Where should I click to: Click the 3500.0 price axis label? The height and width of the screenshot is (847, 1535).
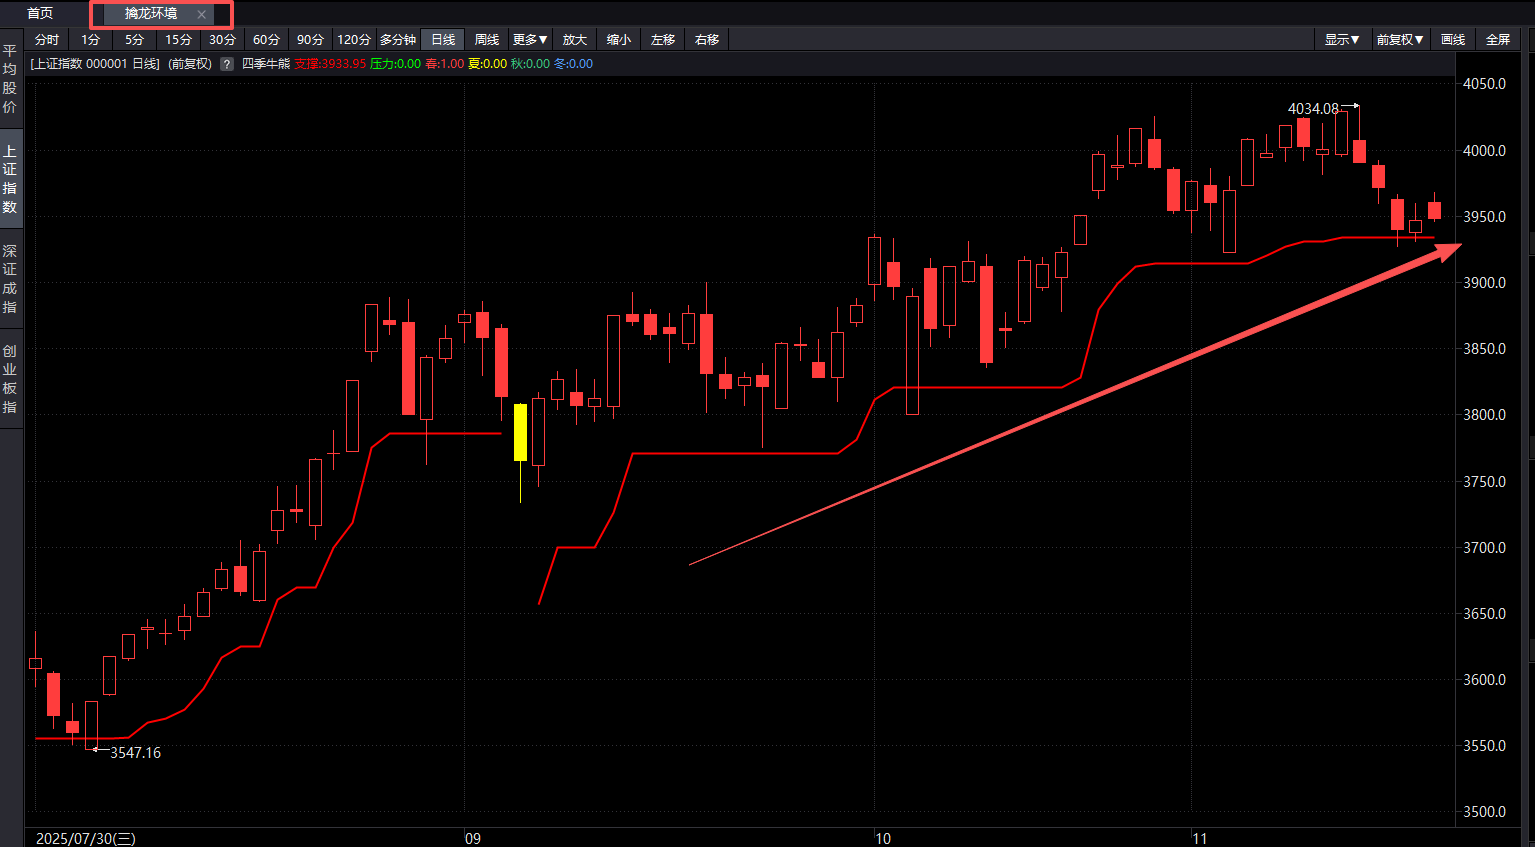[x=1485, y=812]
